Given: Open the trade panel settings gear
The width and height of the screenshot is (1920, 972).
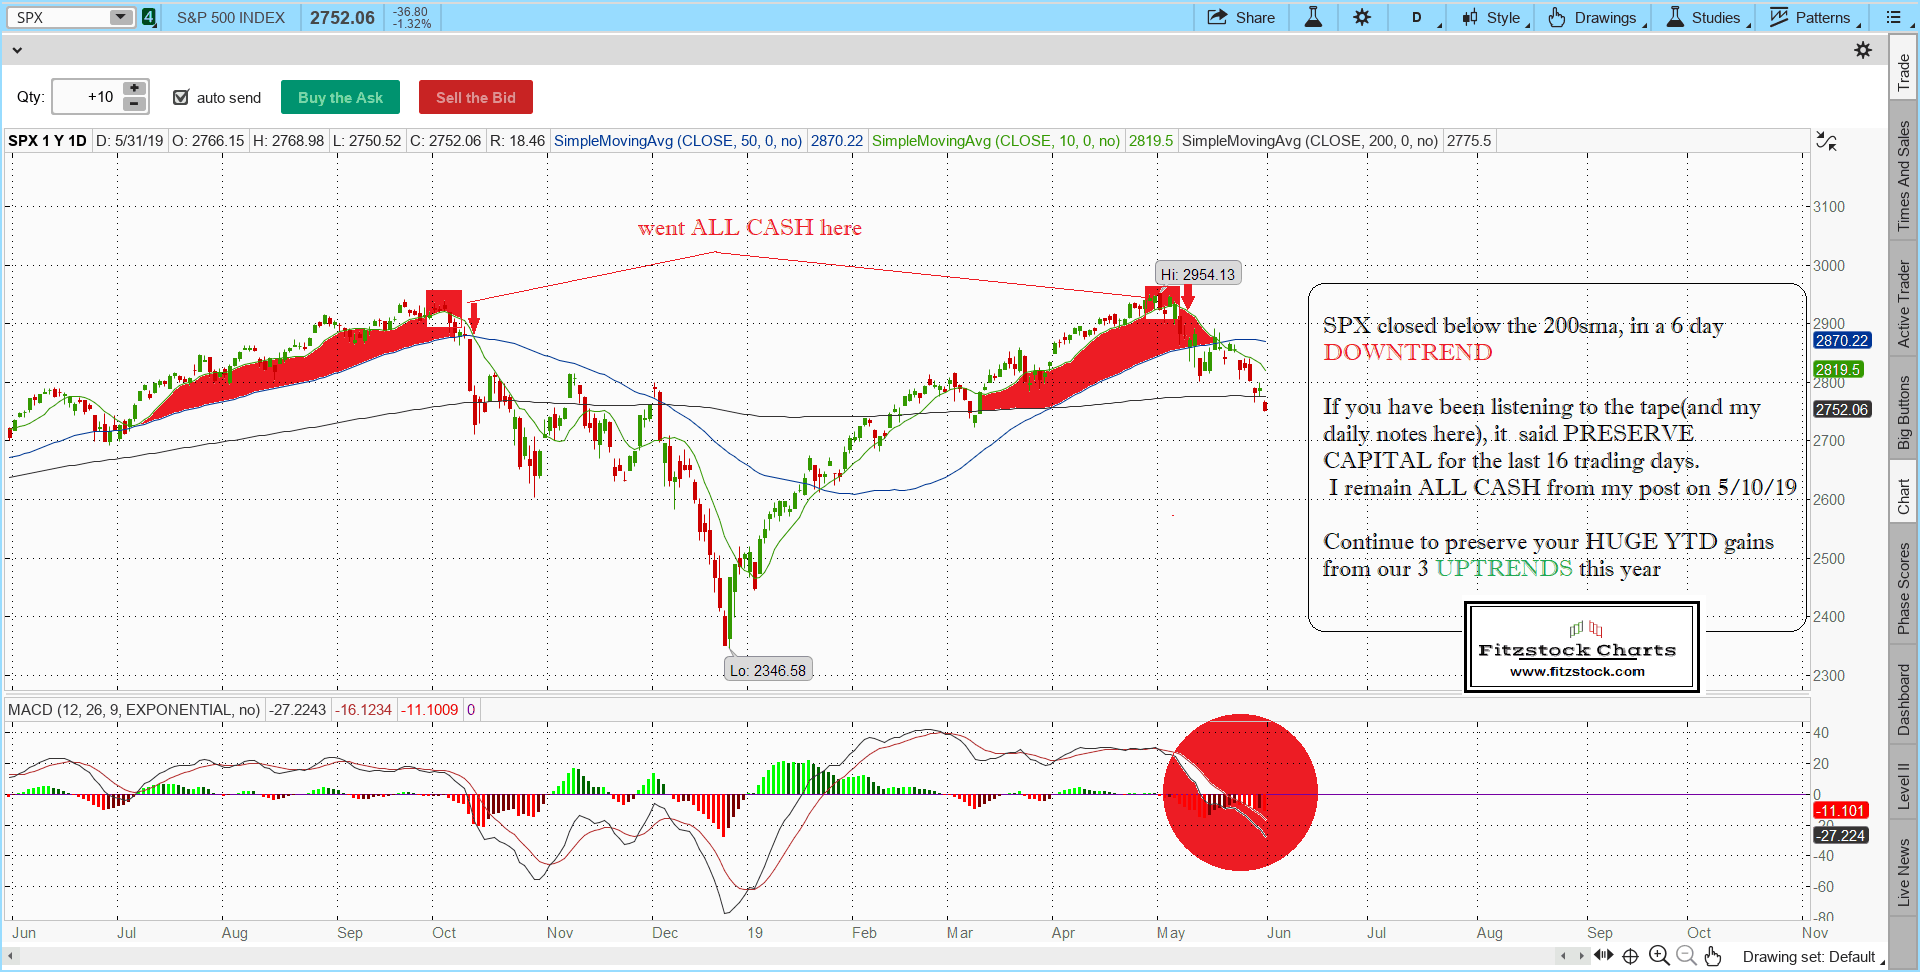Looking at the screenshot, I should (x=1862, y=50).
